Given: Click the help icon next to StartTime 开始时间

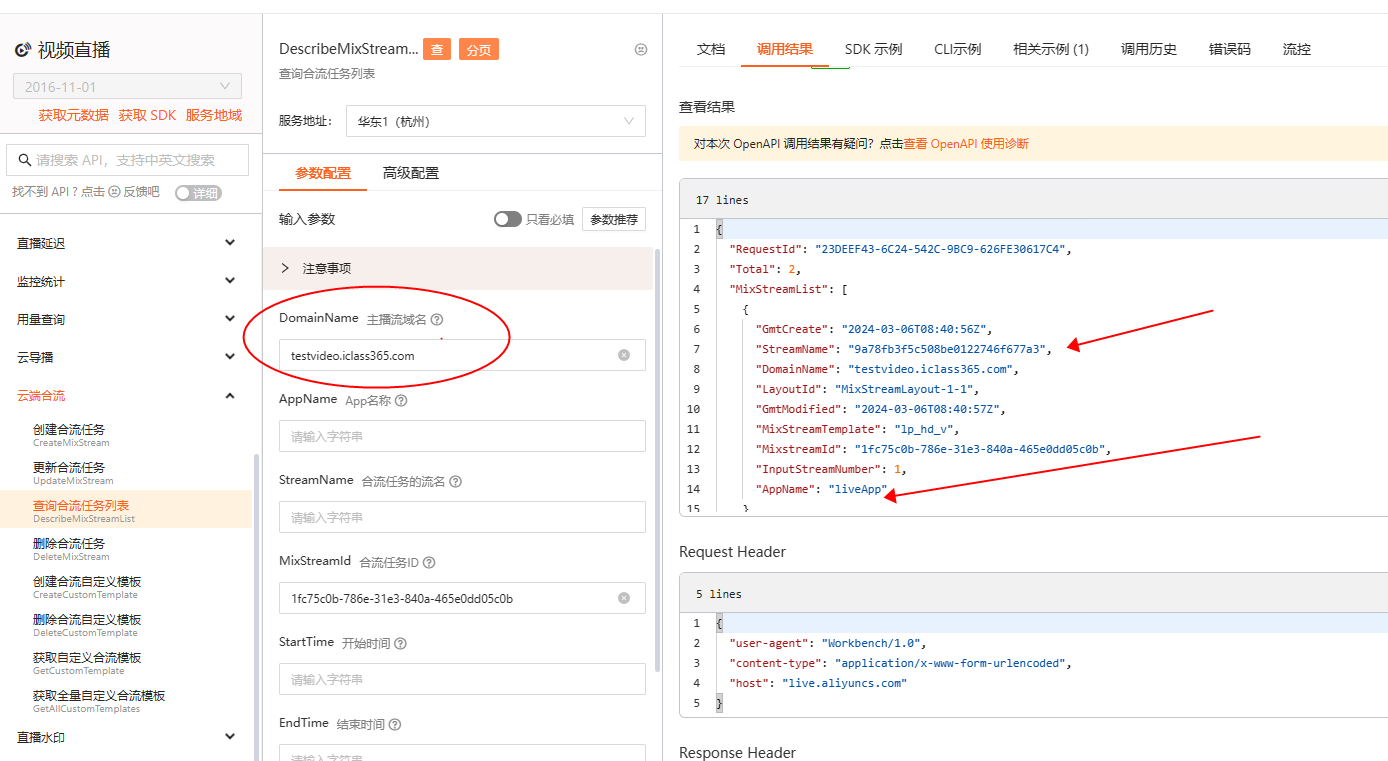Looking at the screenshot, I should pyautogui.click(x=400, y=643).
